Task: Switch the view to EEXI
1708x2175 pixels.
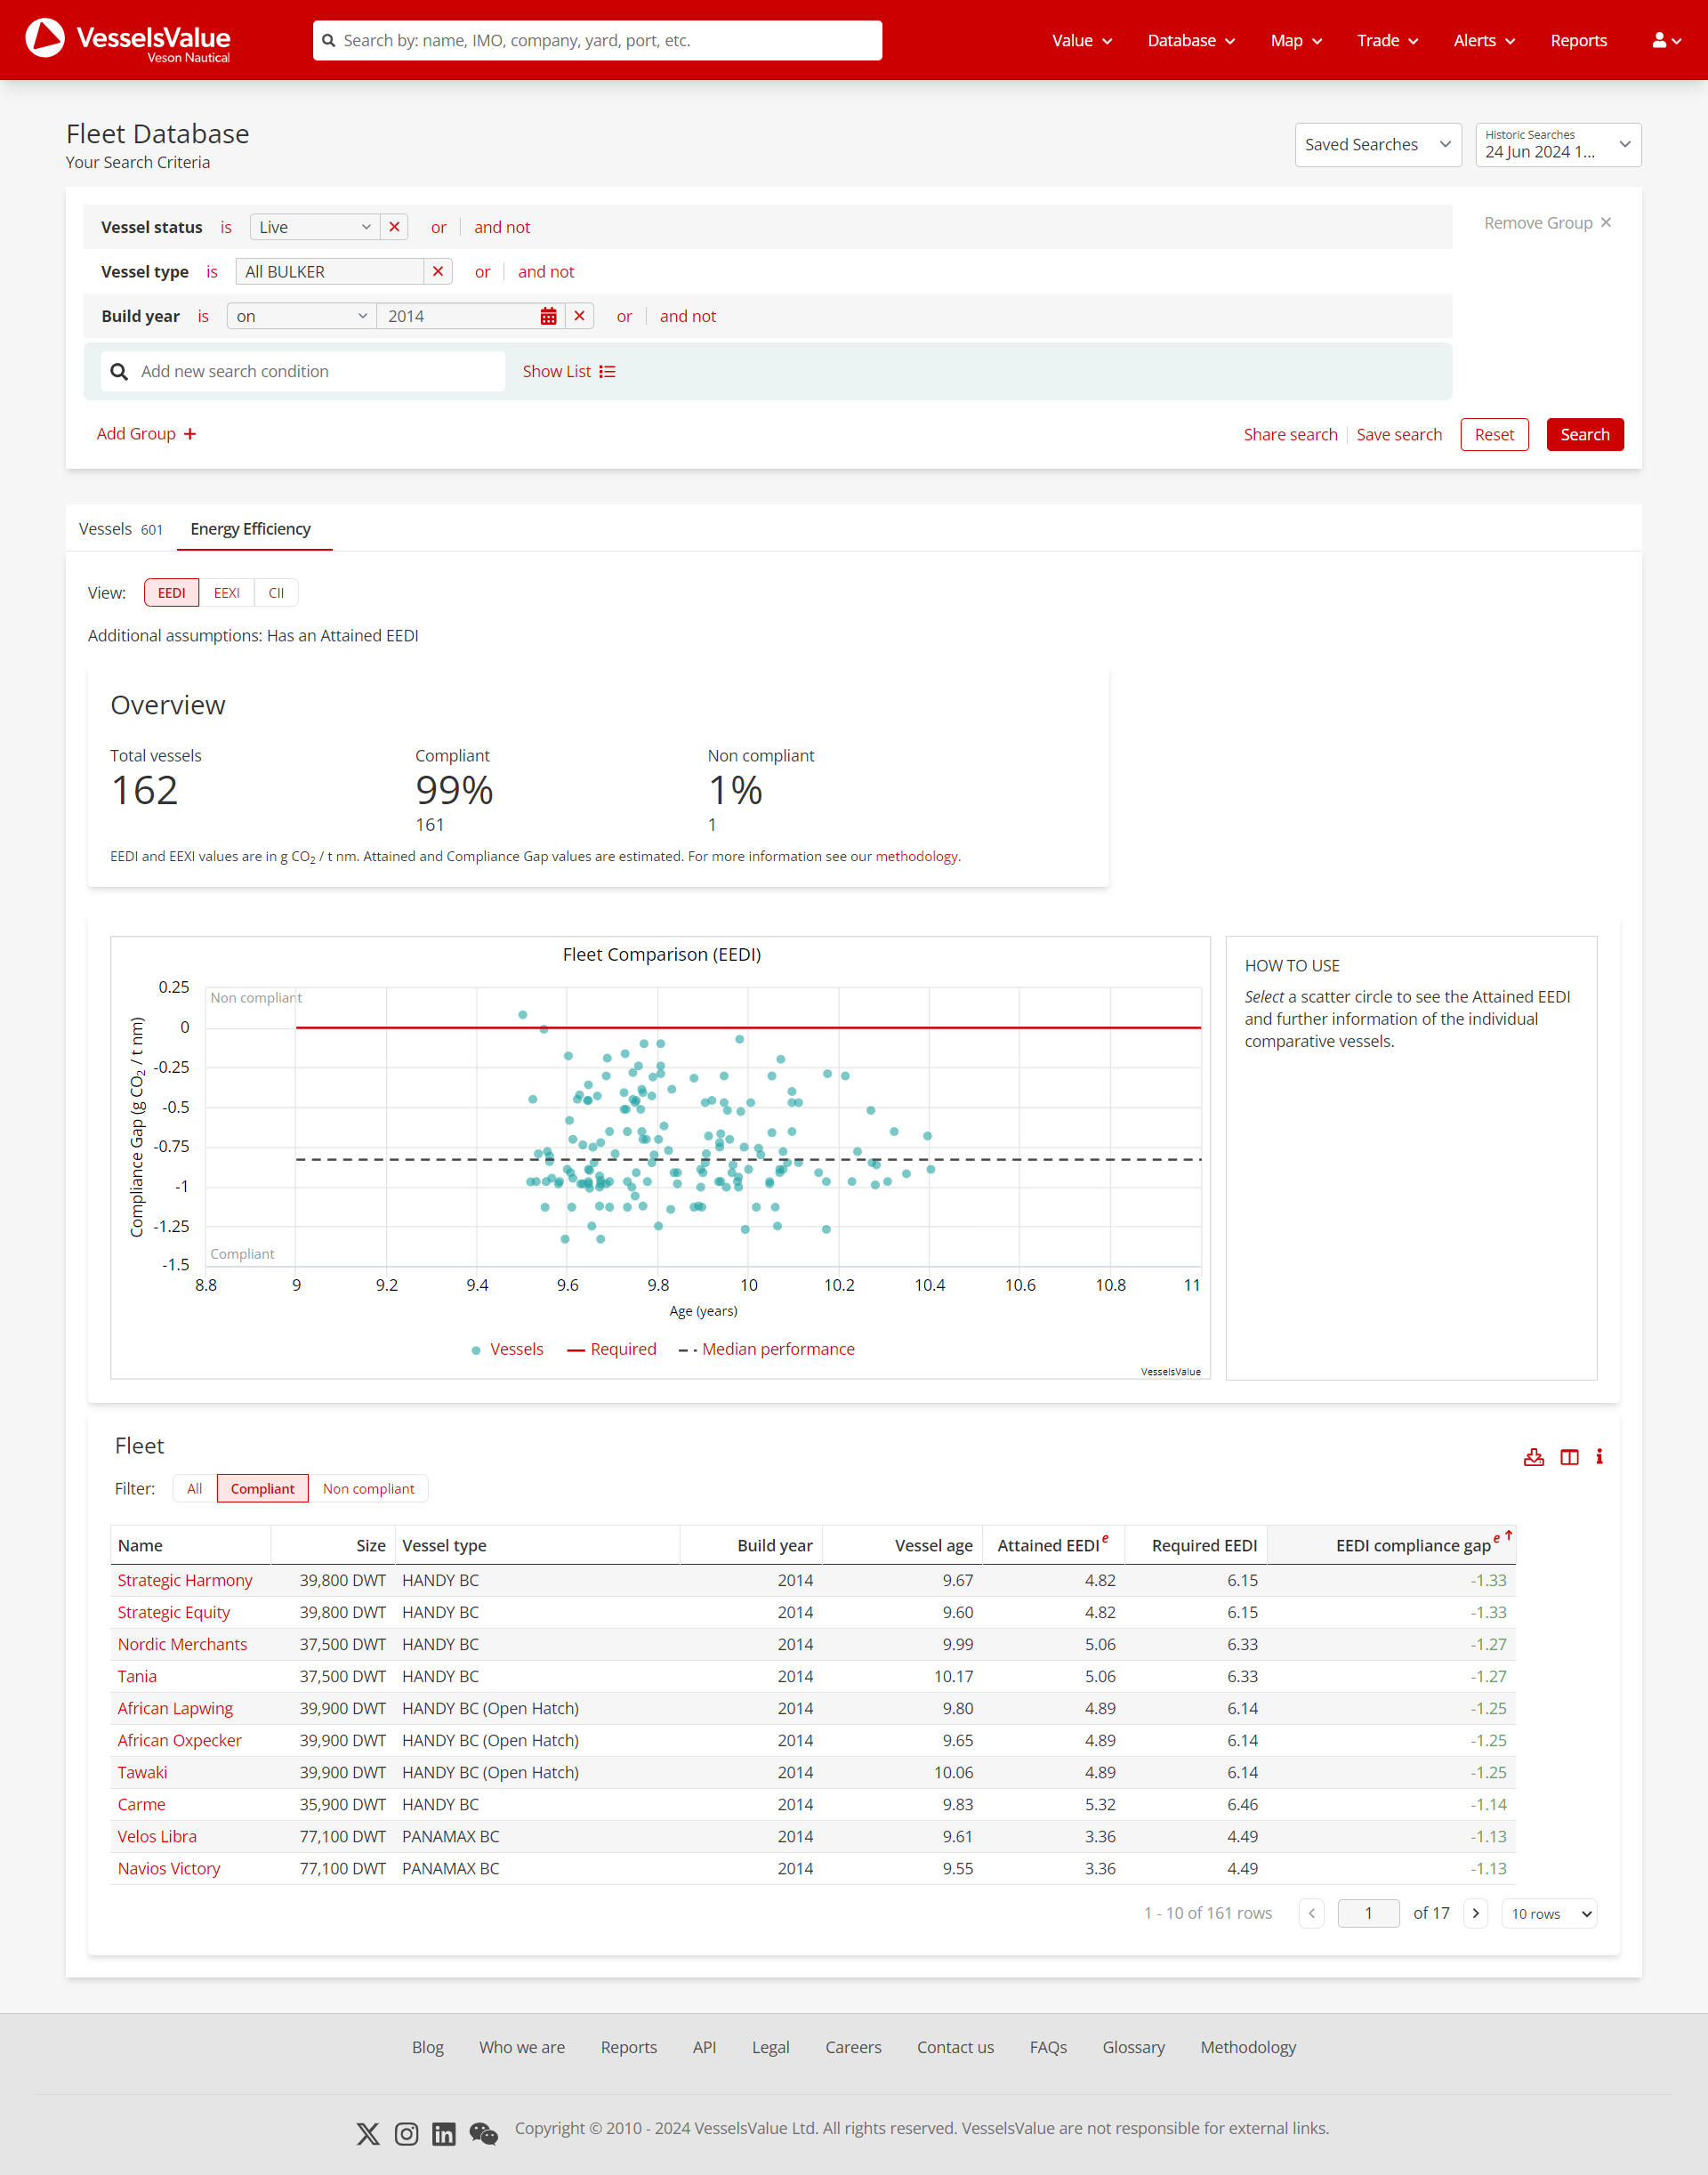Action: click(227, 593)
